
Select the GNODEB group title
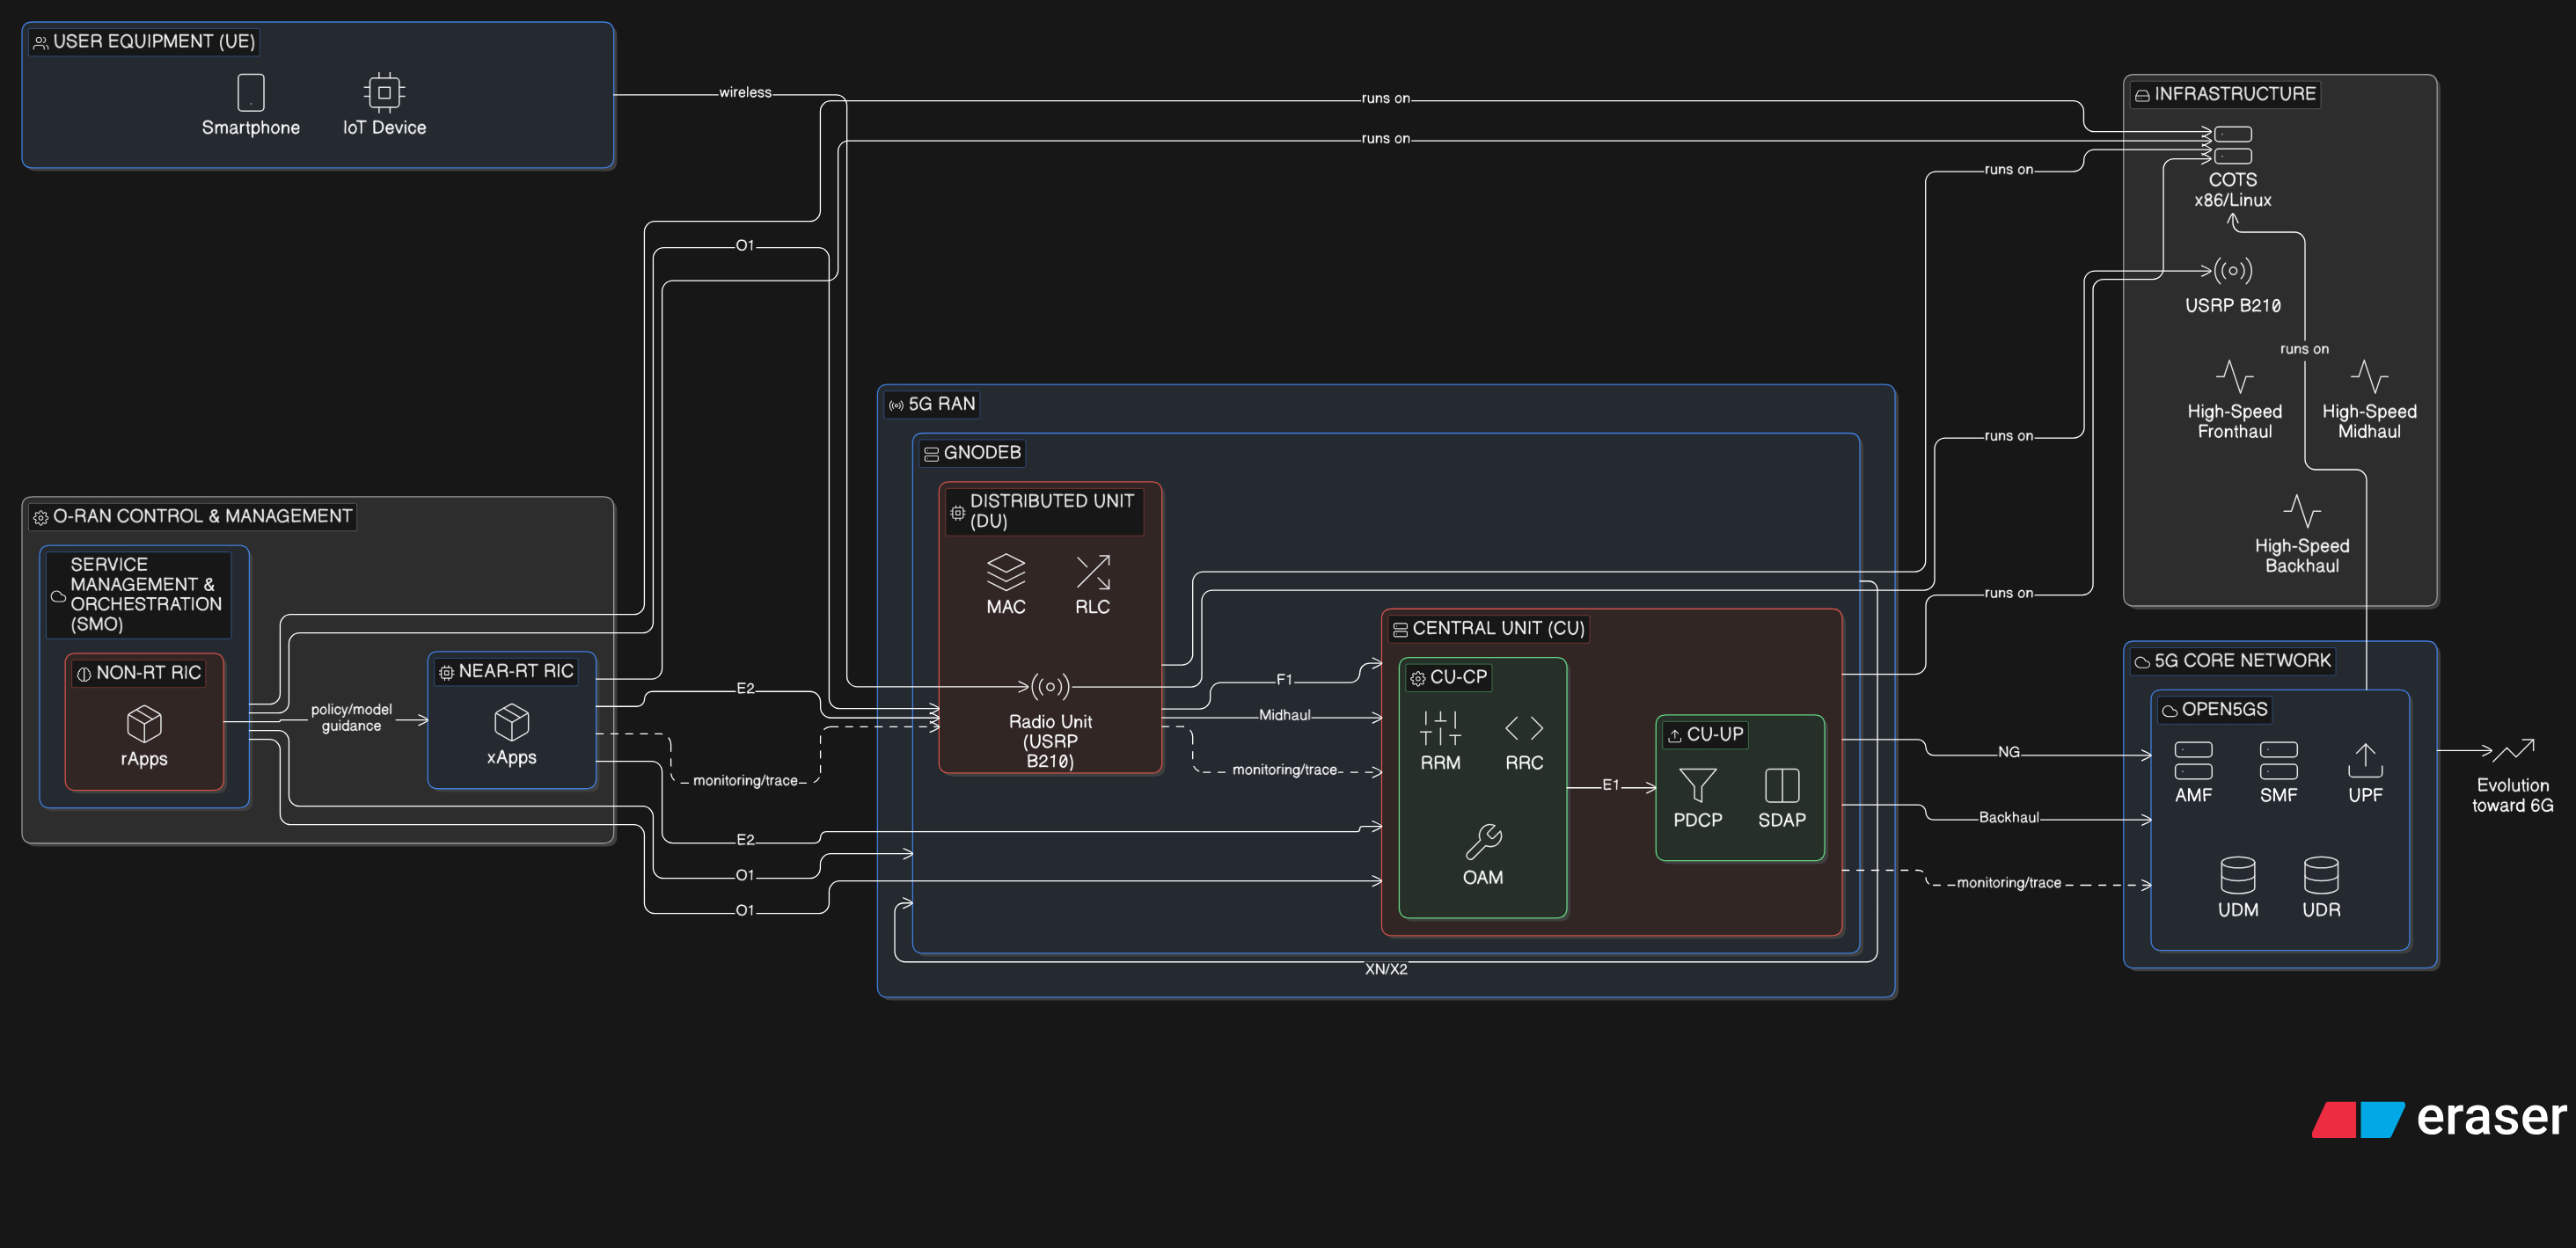tap(982, 453)
